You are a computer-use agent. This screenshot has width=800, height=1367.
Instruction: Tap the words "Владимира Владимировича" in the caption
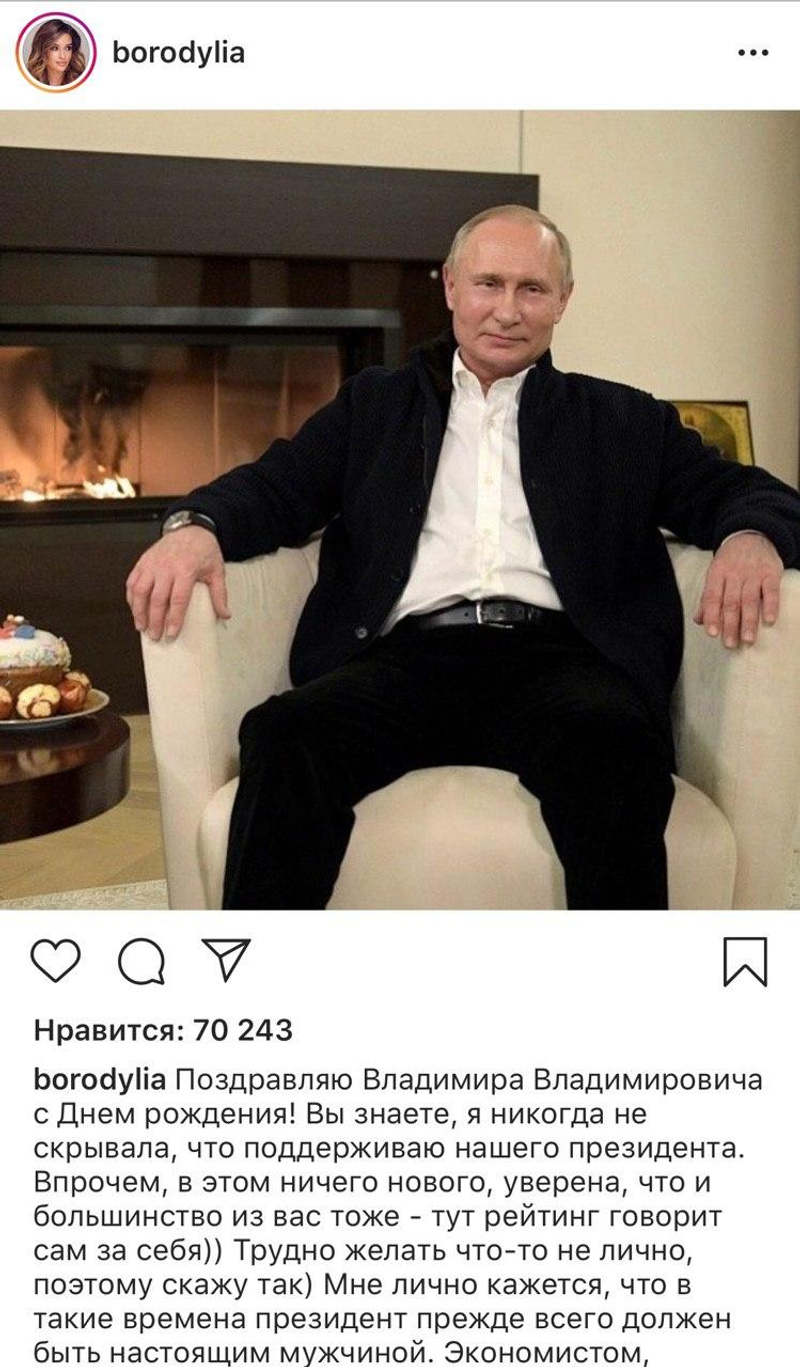[561, 1081]
